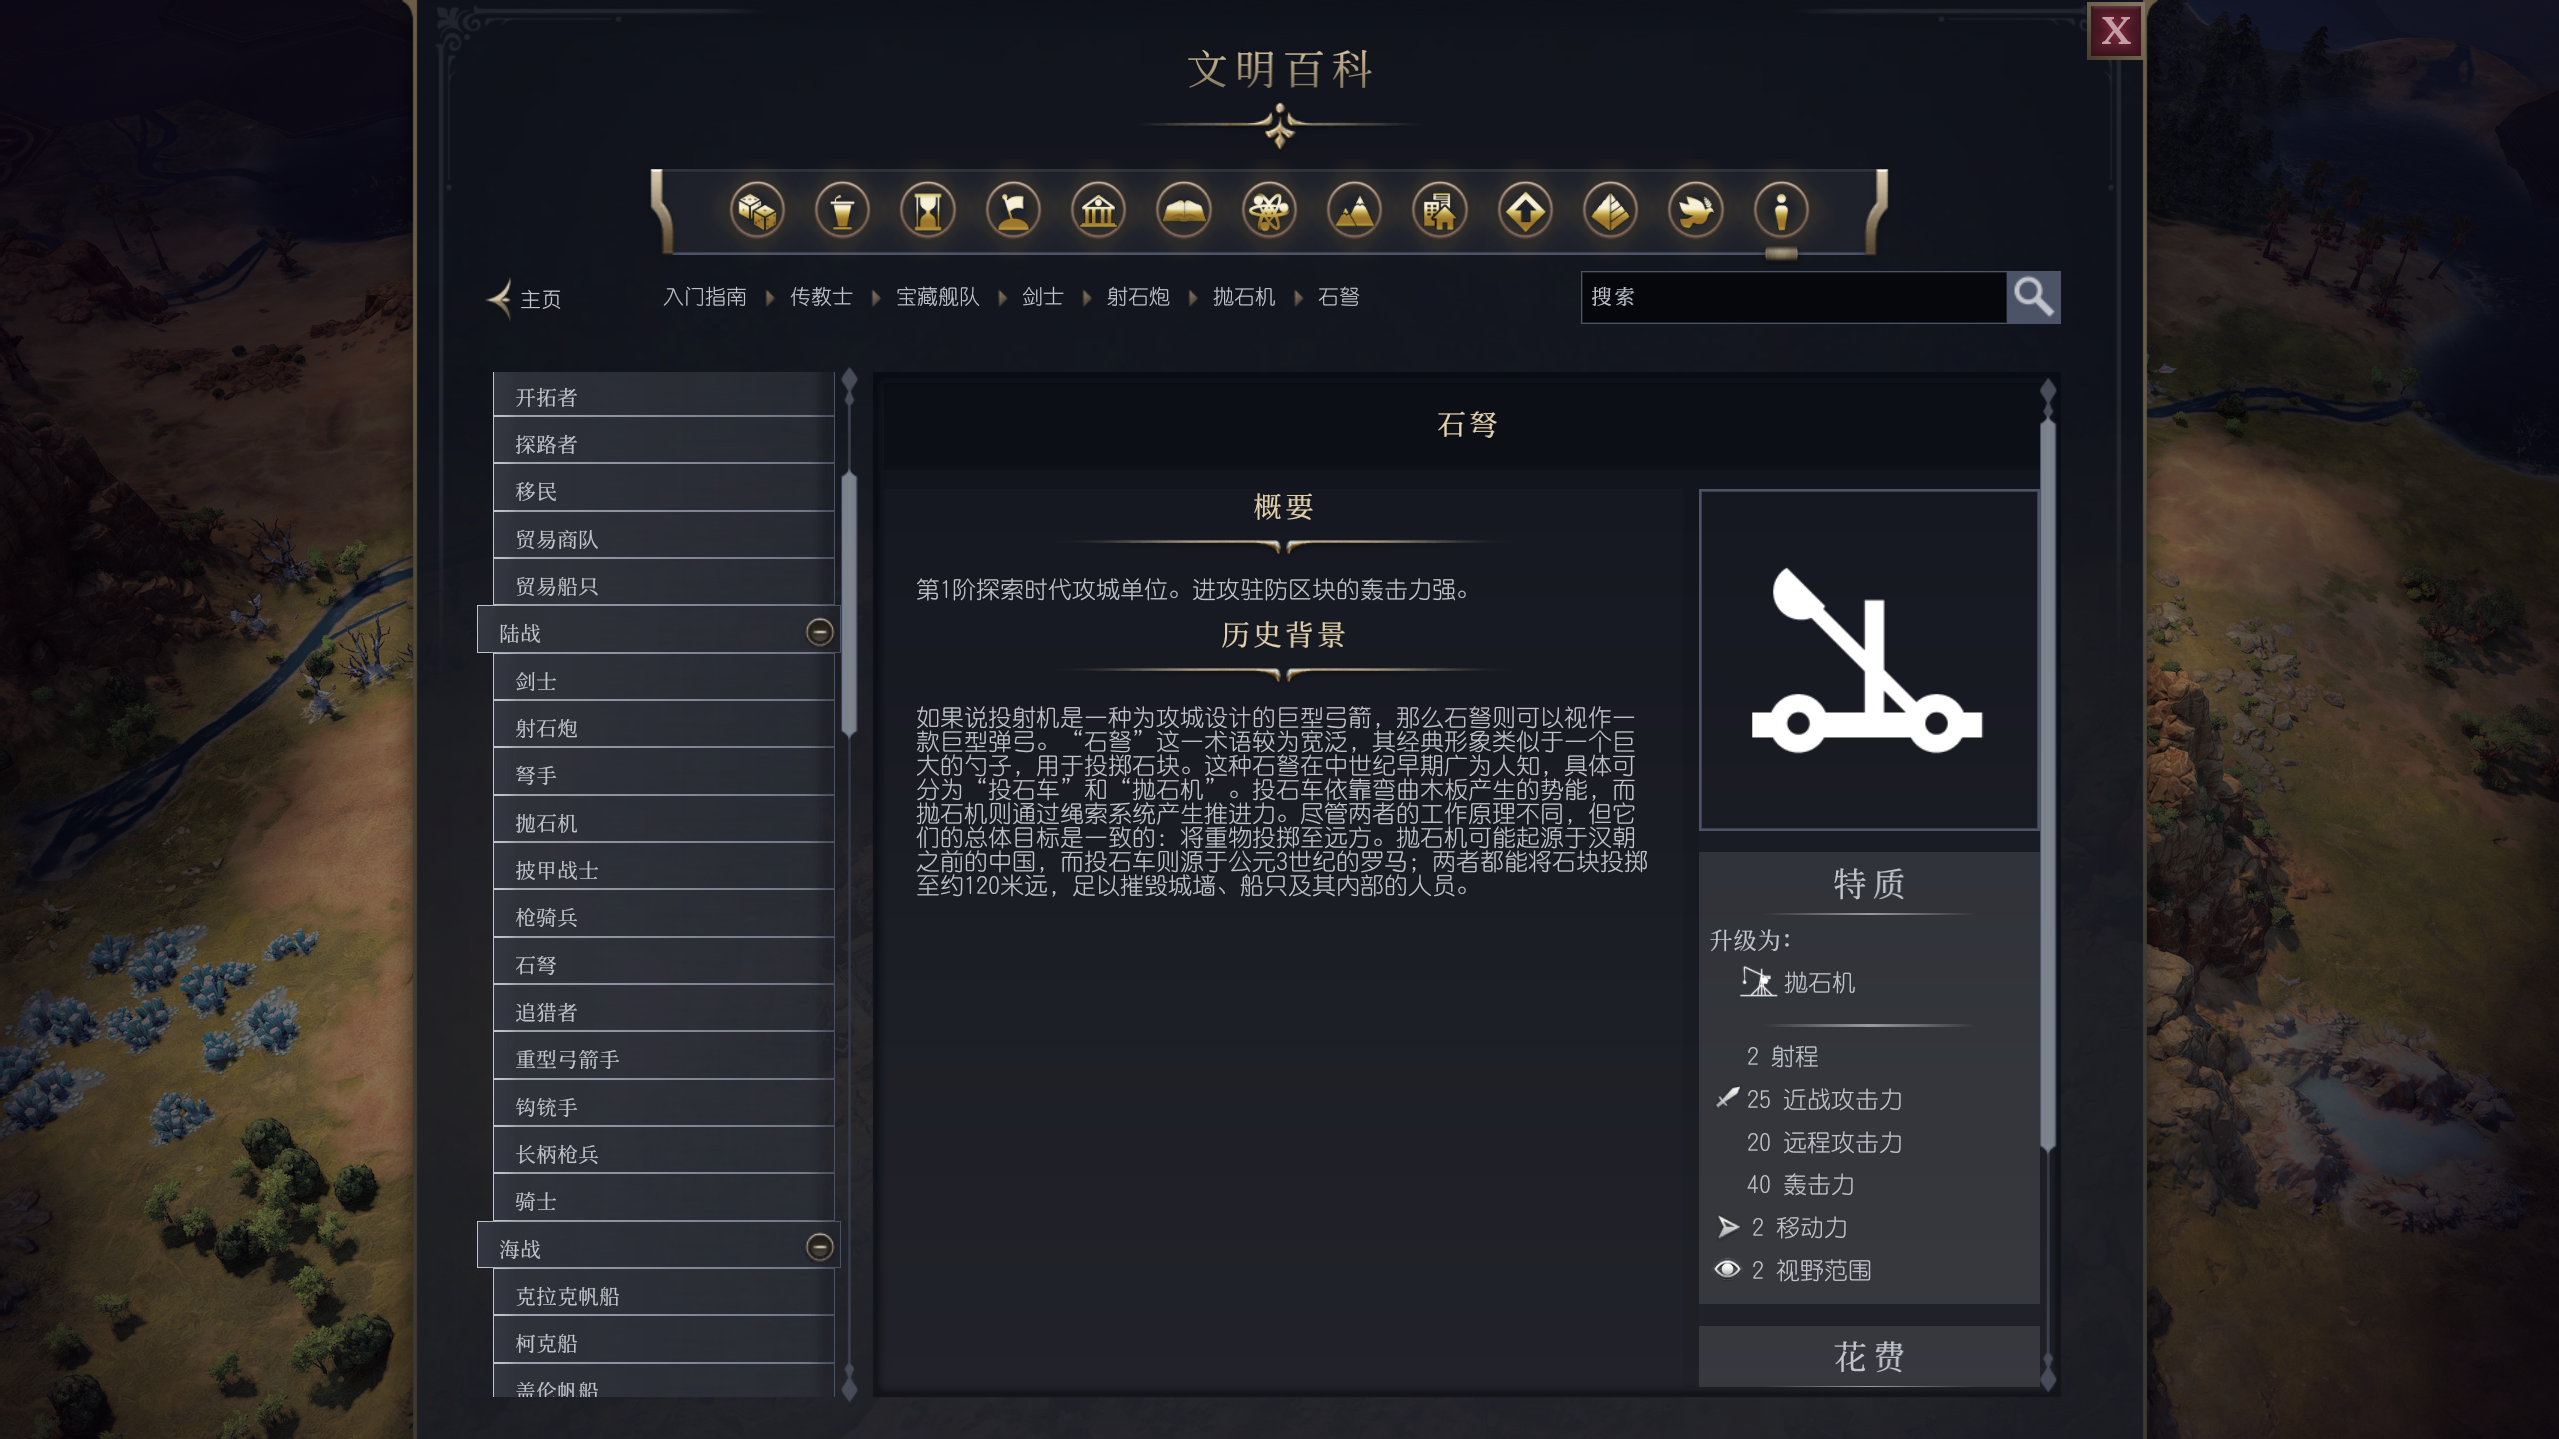Open the dove diplomacy category icon

[x=1696, y=211]
